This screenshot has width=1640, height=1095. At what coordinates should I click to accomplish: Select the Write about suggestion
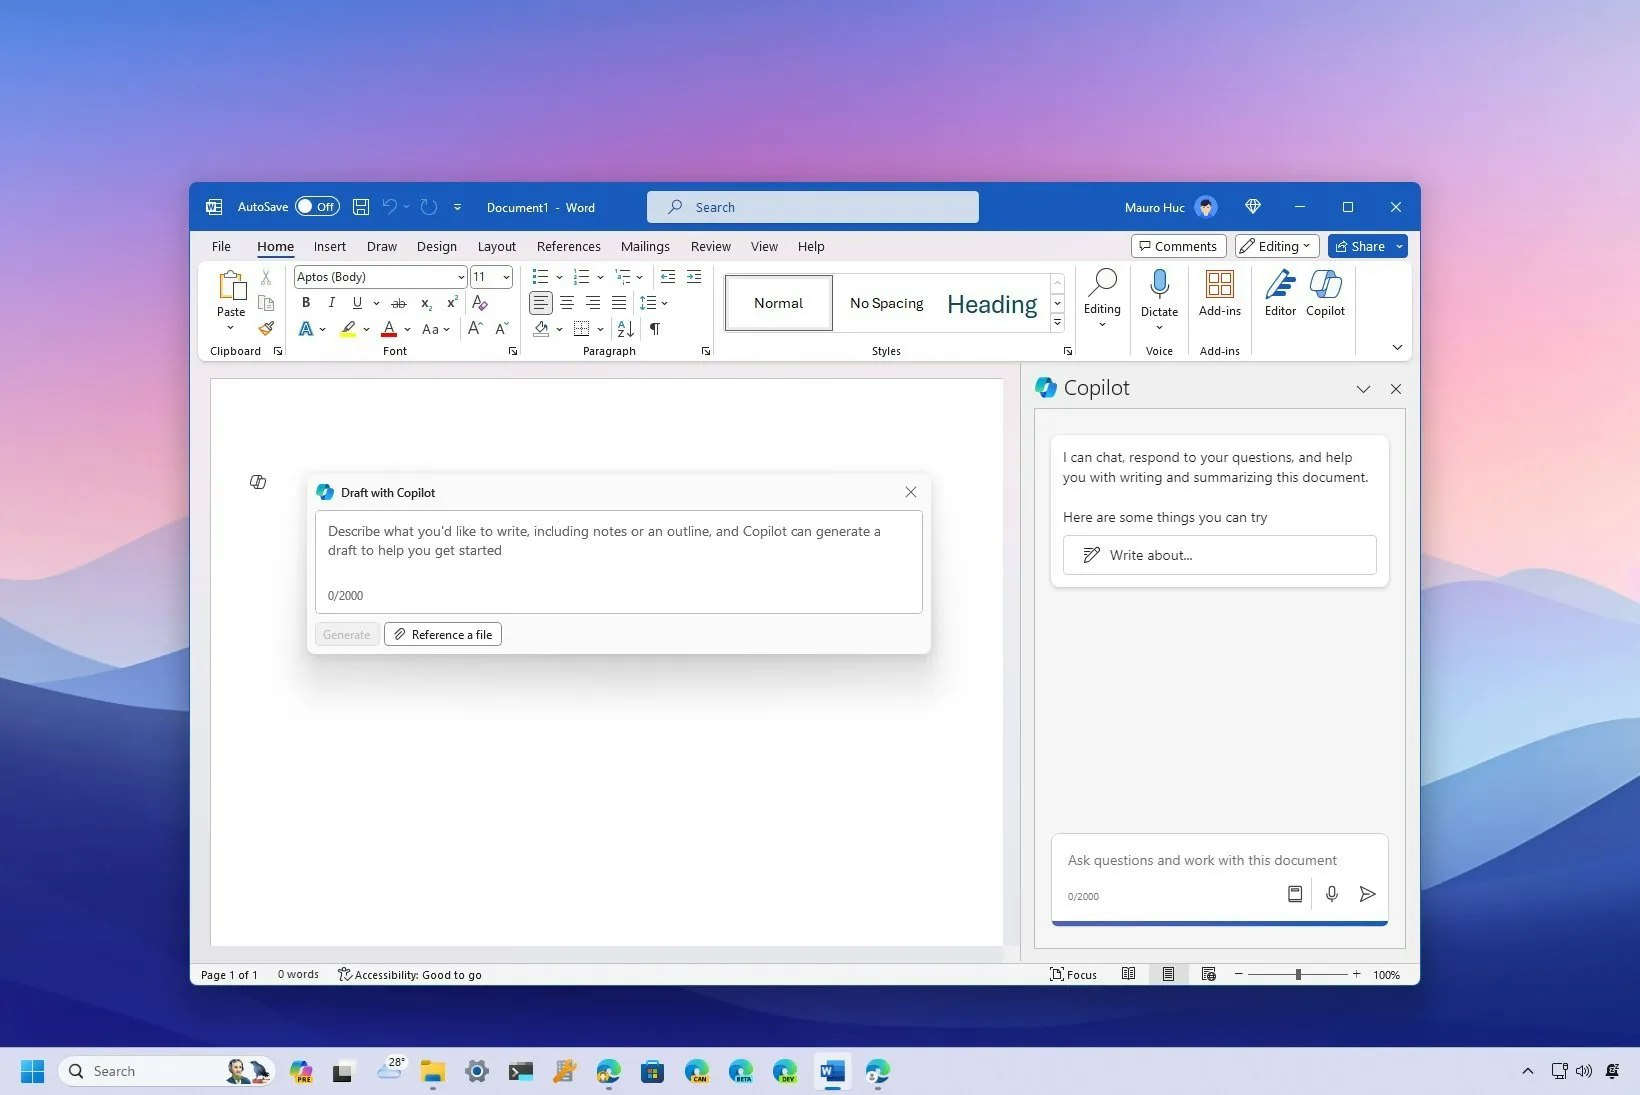click(x=1219, y=555)
